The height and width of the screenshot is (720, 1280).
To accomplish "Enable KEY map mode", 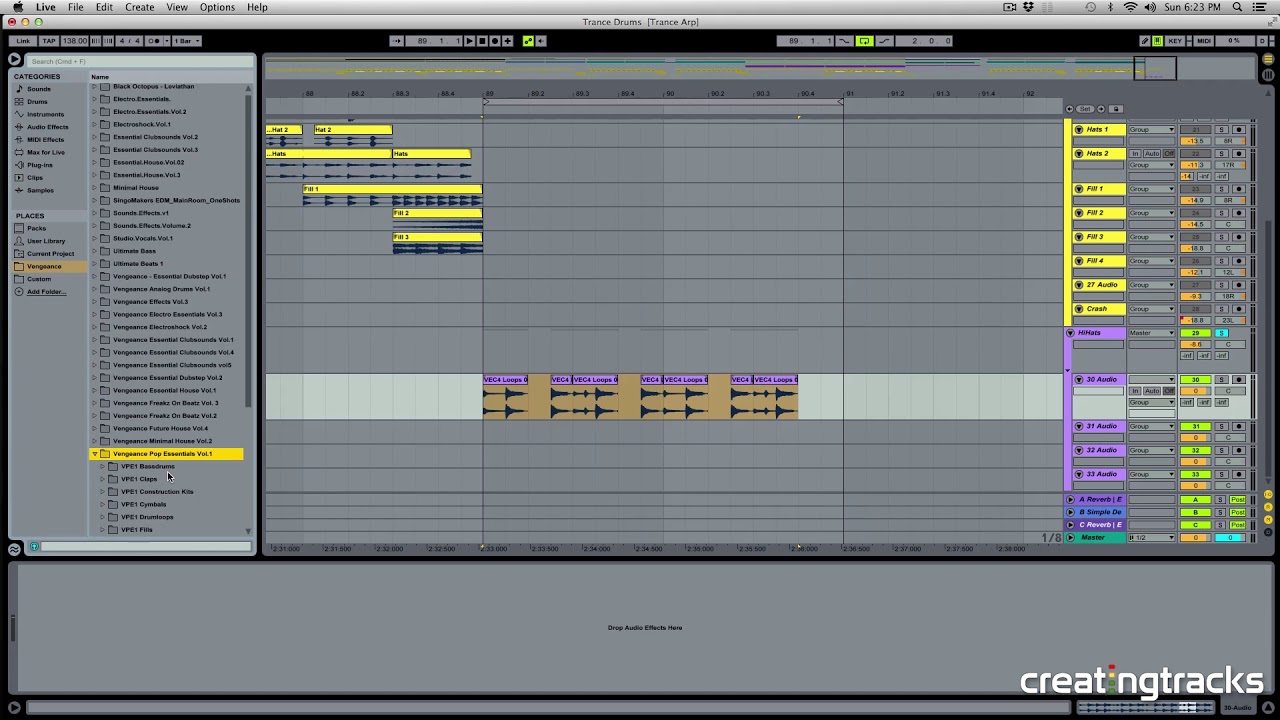I will [x=1176, y=41].
